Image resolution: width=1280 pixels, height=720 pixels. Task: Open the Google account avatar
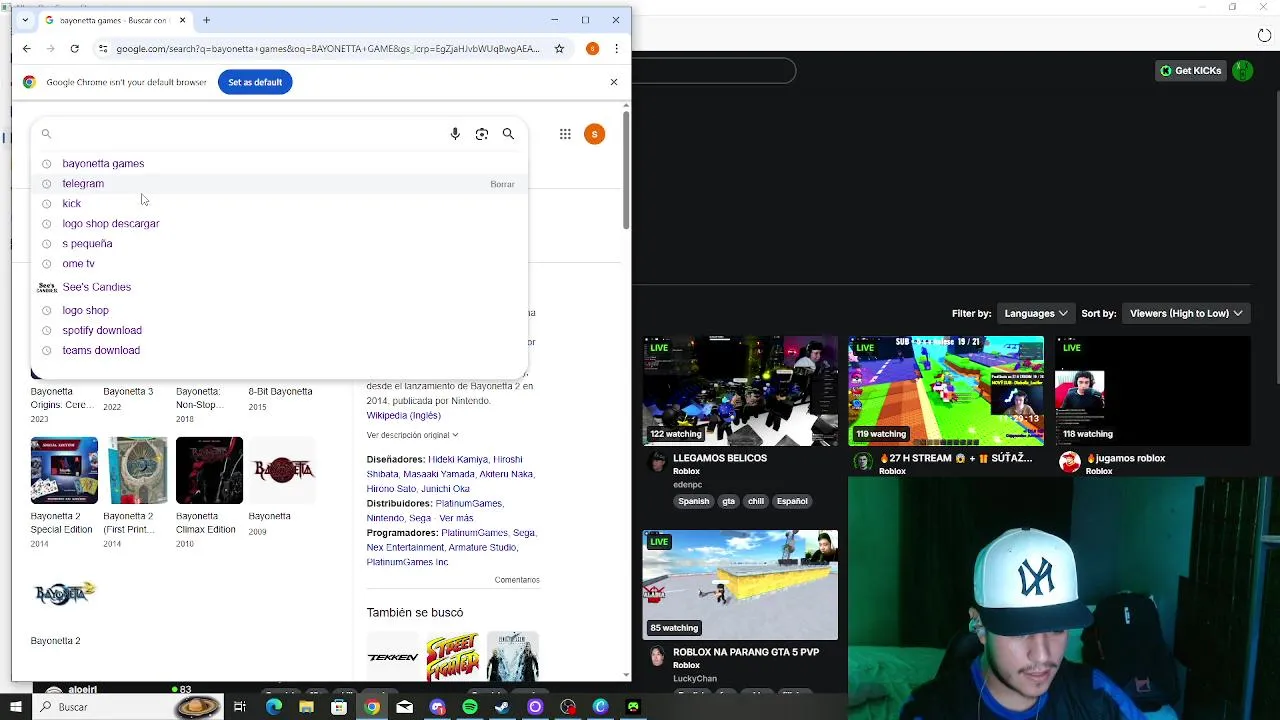tap(594, 134)
